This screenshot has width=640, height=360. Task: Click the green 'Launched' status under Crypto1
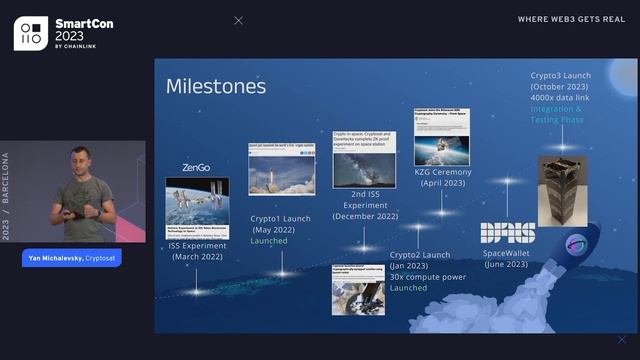coord(269,241)
